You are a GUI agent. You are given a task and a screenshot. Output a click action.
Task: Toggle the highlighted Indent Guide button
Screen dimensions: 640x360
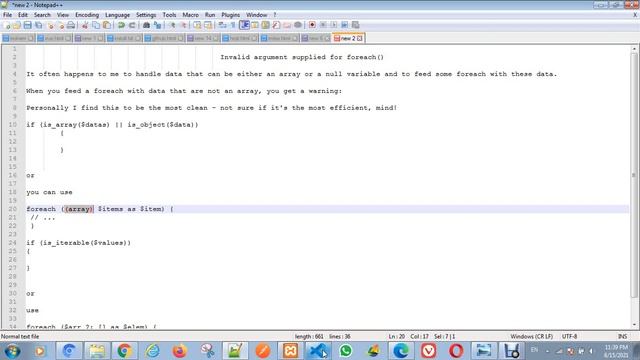[244, 25]
